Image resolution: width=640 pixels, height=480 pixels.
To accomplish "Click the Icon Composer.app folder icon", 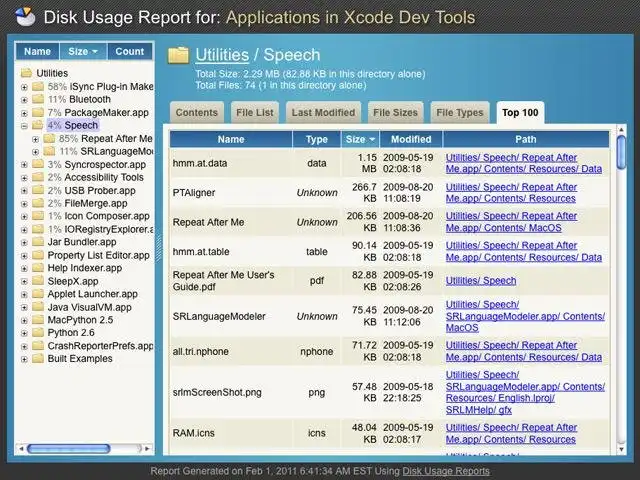I will pos(38,216).
